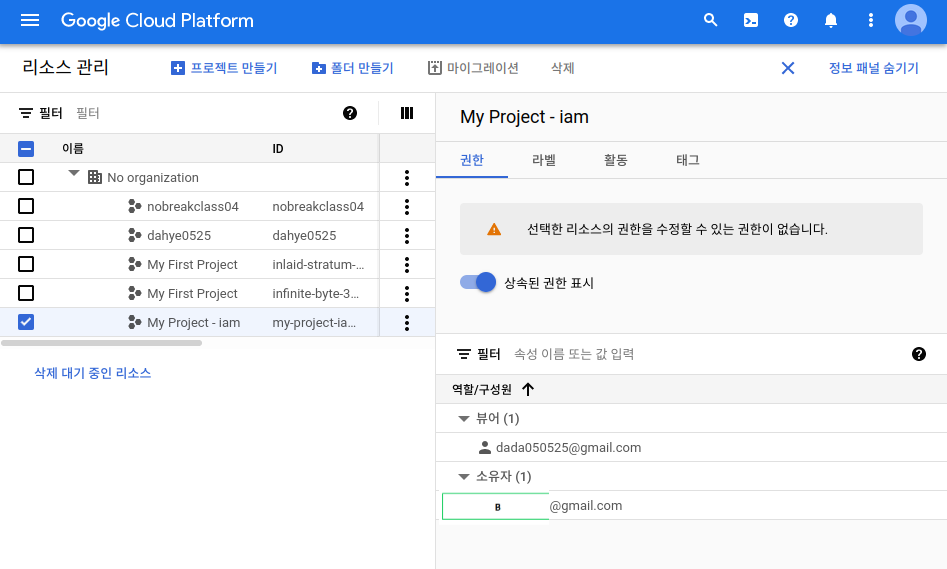The width and height of the screenshot is (947, 569).
Task: Check My First Project infinite-byte checkbox
Action: (x=26, y=293)
